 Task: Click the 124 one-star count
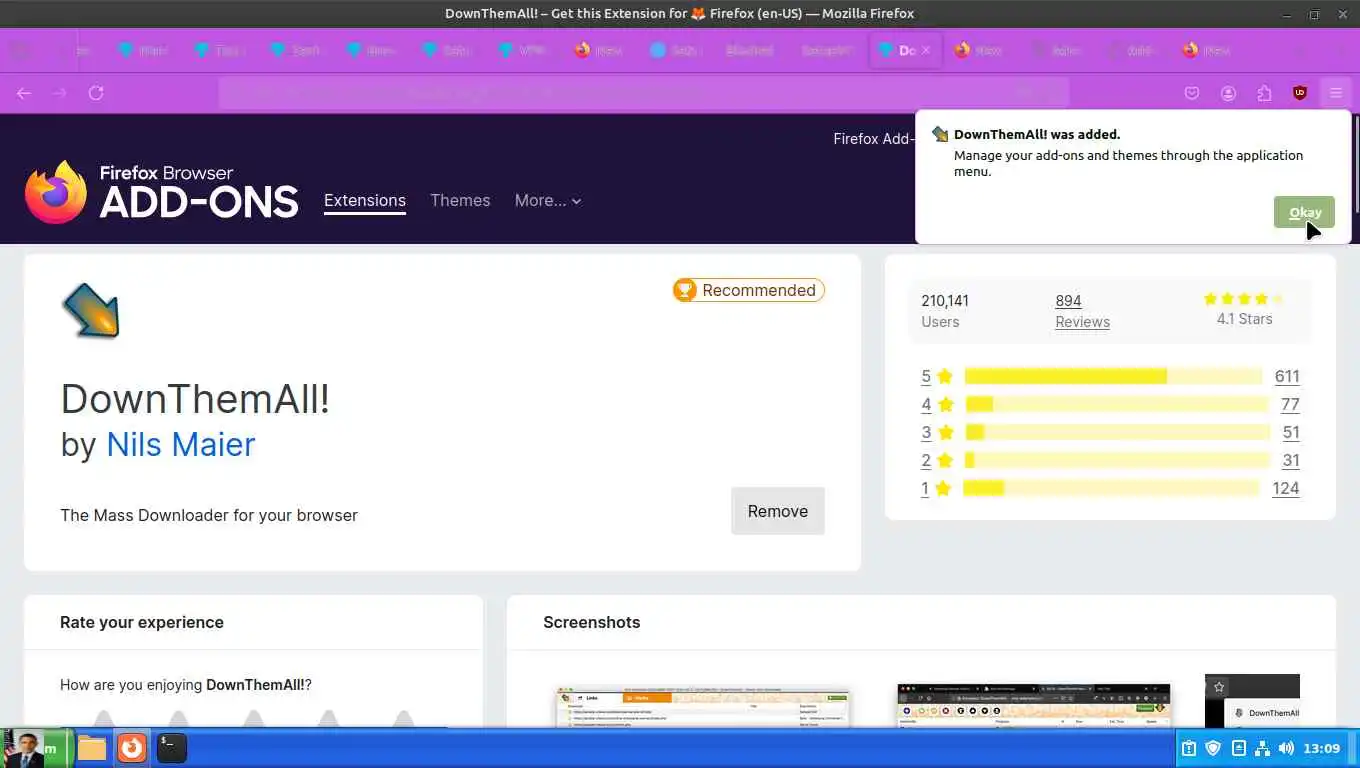[1286, 489]
